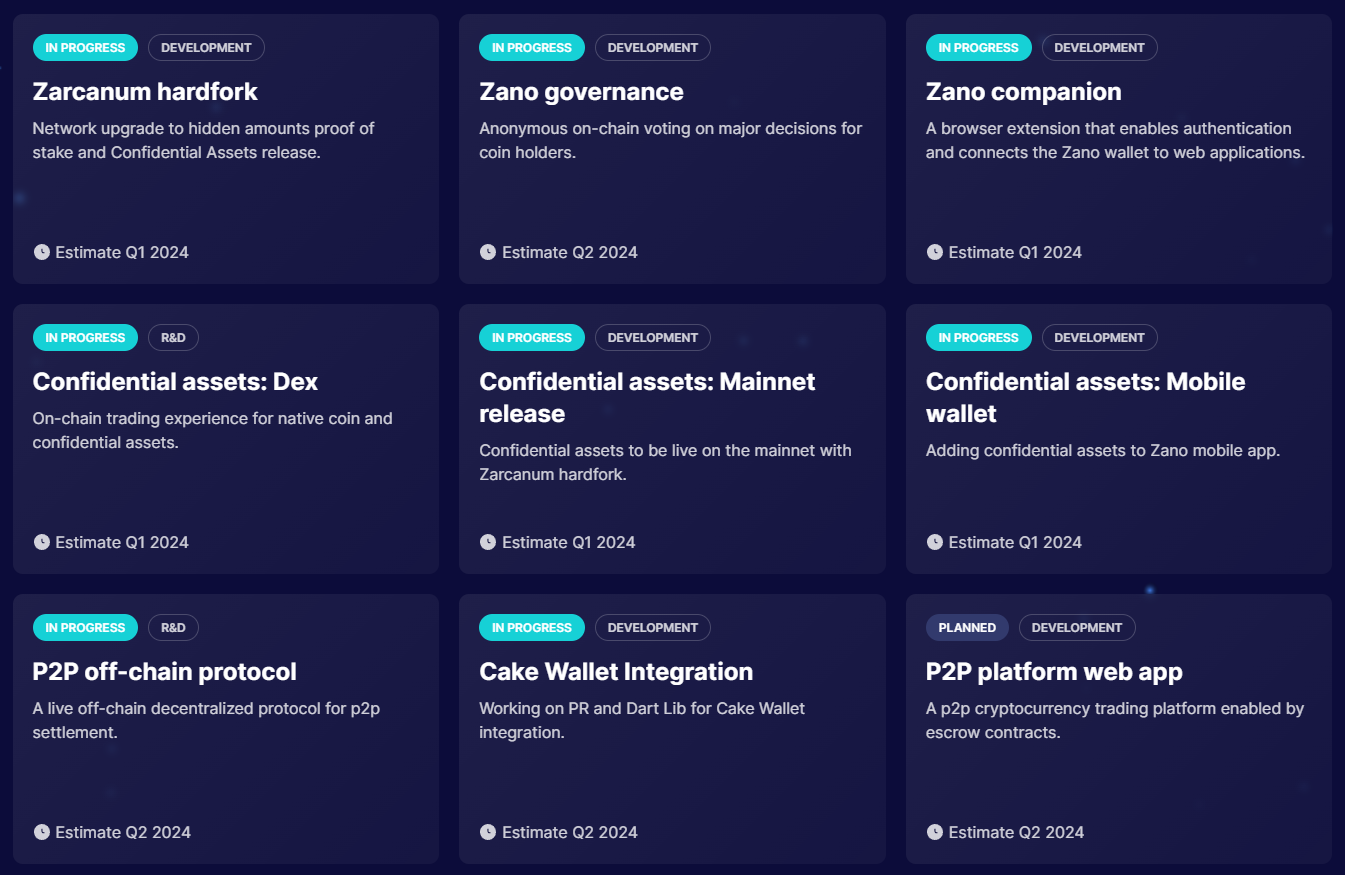The width and height of the screenshot is (1345, 875).
Task: Select the DEVELOPMENT label on P2P platform web app
Action: point(1077,627)
